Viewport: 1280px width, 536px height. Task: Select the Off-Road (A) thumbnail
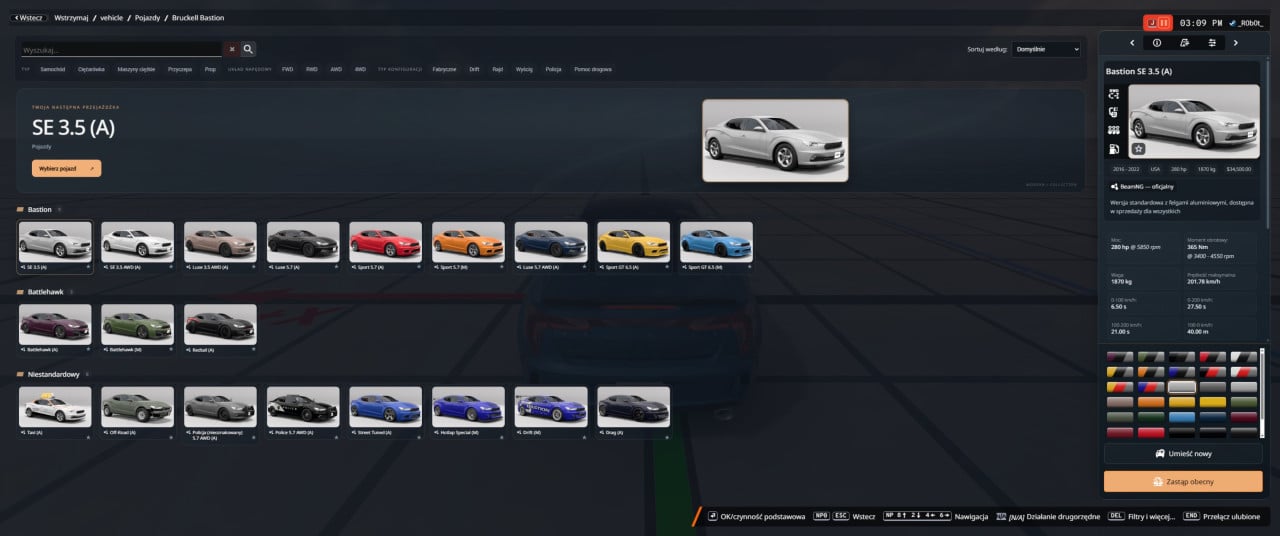137,406
